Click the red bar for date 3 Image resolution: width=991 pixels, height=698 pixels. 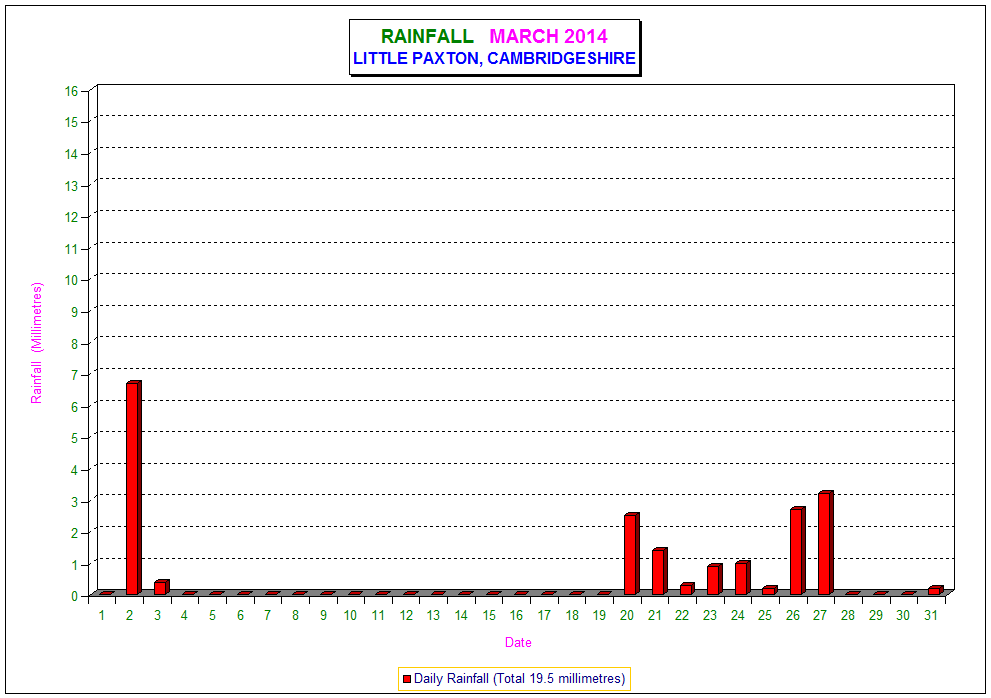coord(161,587)
